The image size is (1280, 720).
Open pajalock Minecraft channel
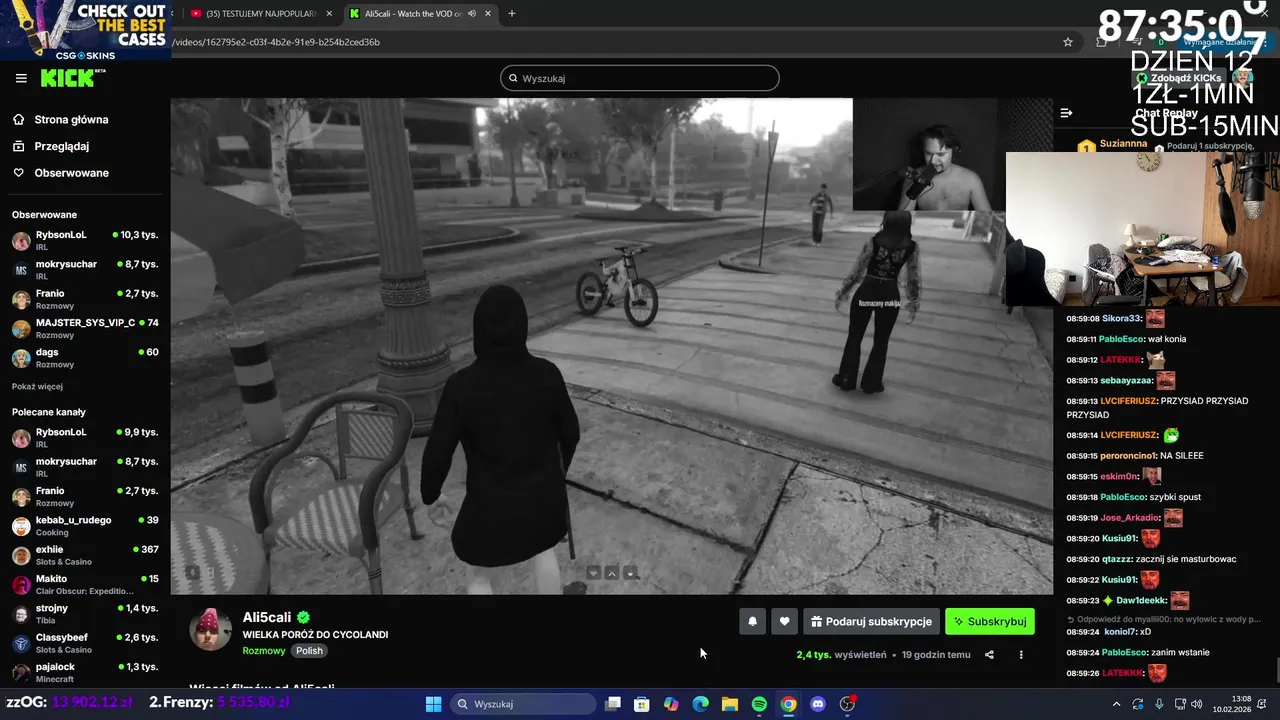(85, 672)
